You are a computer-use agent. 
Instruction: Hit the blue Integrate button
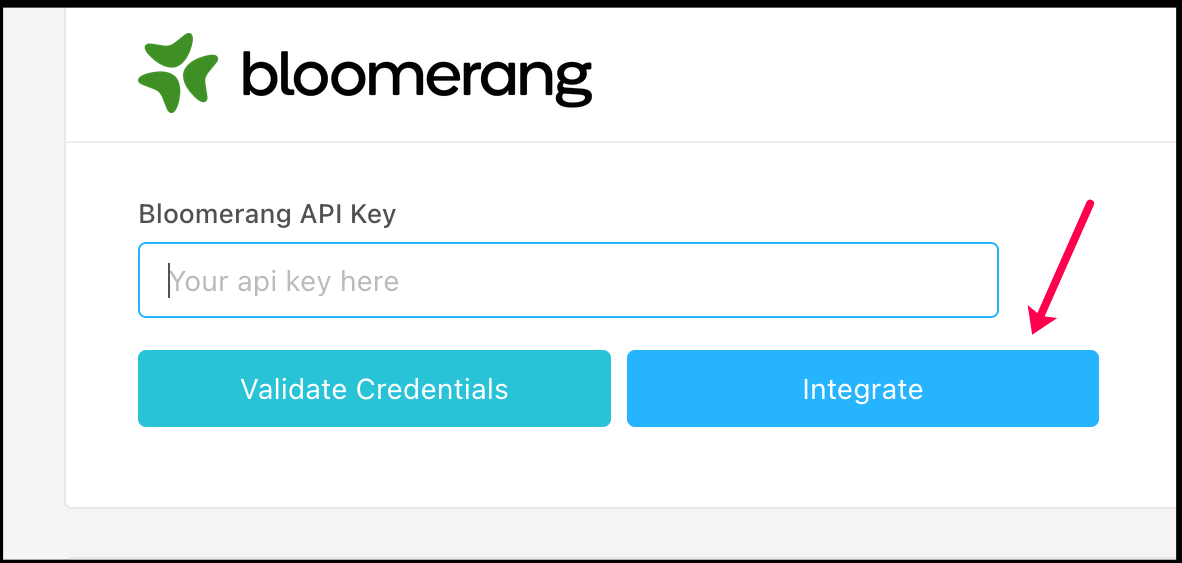point(862,389)
